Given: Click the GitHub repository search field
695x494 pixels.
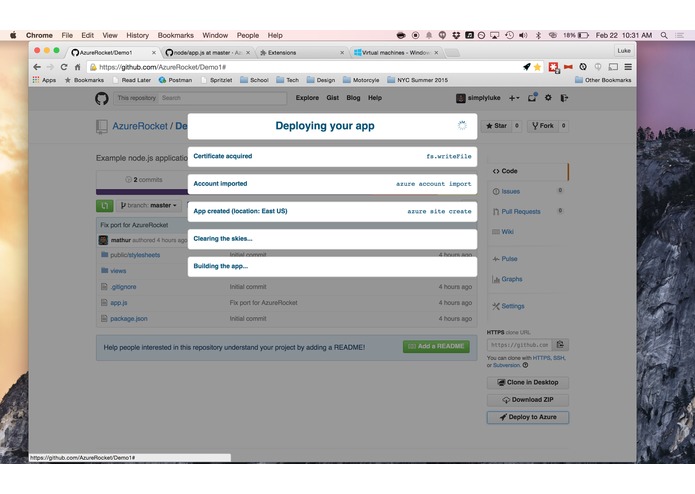Looking at the screenshot, I should pos(222,98).
